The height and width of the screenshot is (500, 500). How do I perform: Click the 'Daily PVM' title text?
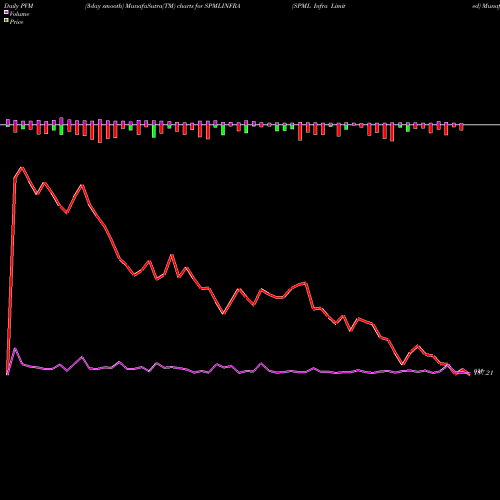click(x=19, y=6)
